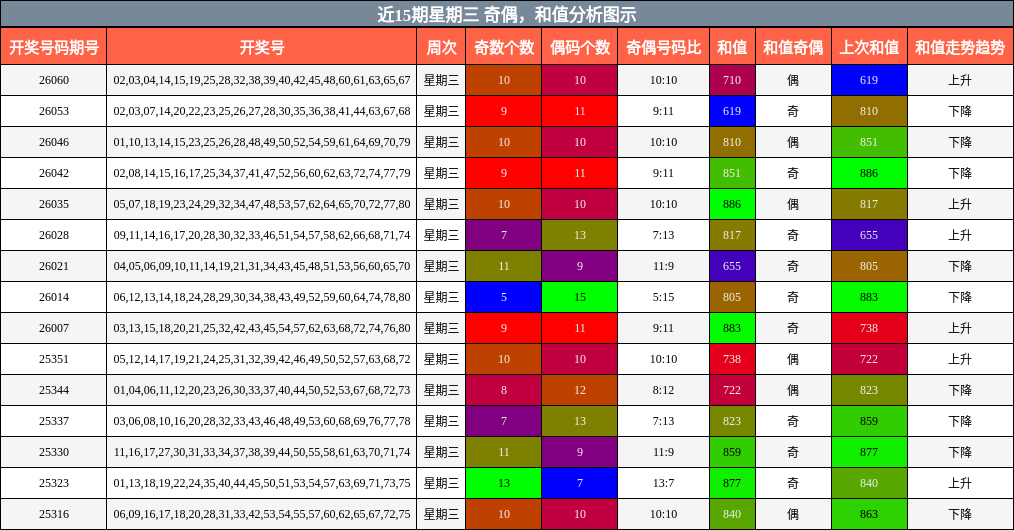Select issue number 25337

click(x=54, y=421)
